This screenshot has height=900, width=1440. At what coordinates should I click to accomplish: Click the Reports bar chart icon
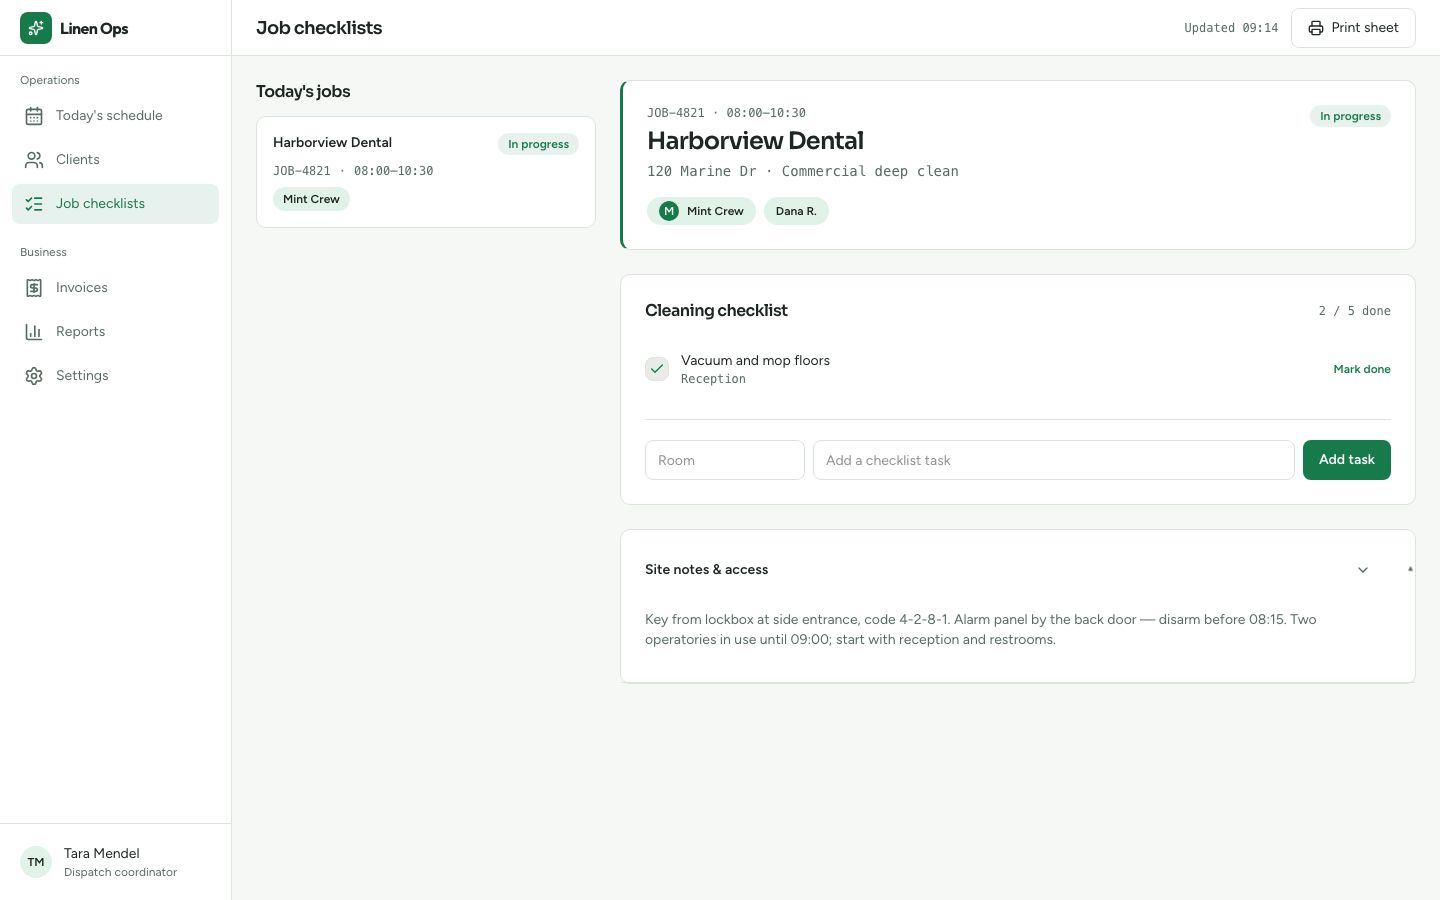34,332
